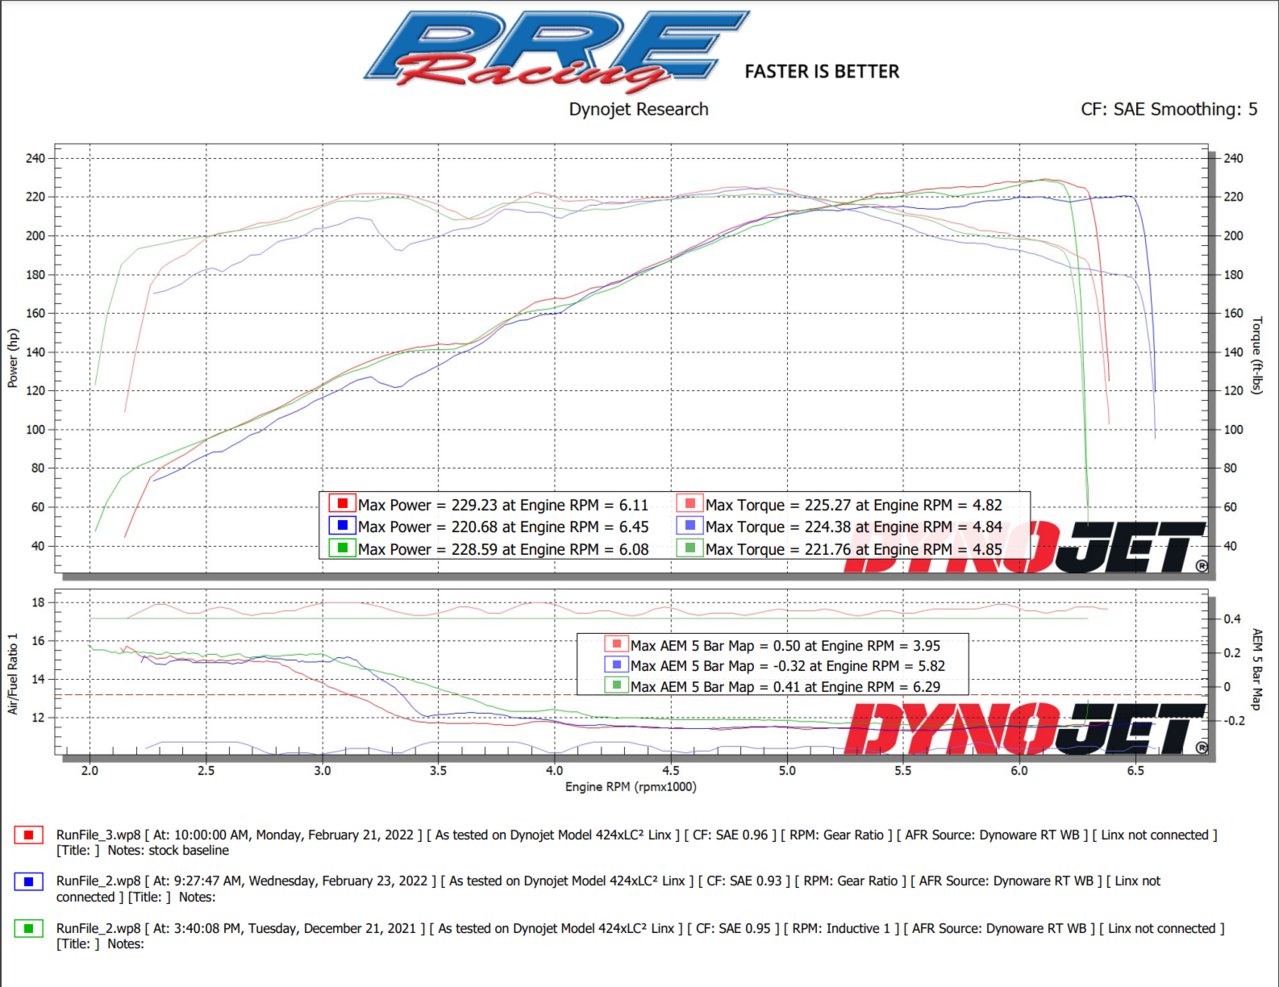Select 'Max Torque = 224.38 at Engine RPM = 4.84'
This screenshot has width=1279, height=987.
tap(853, 527)
